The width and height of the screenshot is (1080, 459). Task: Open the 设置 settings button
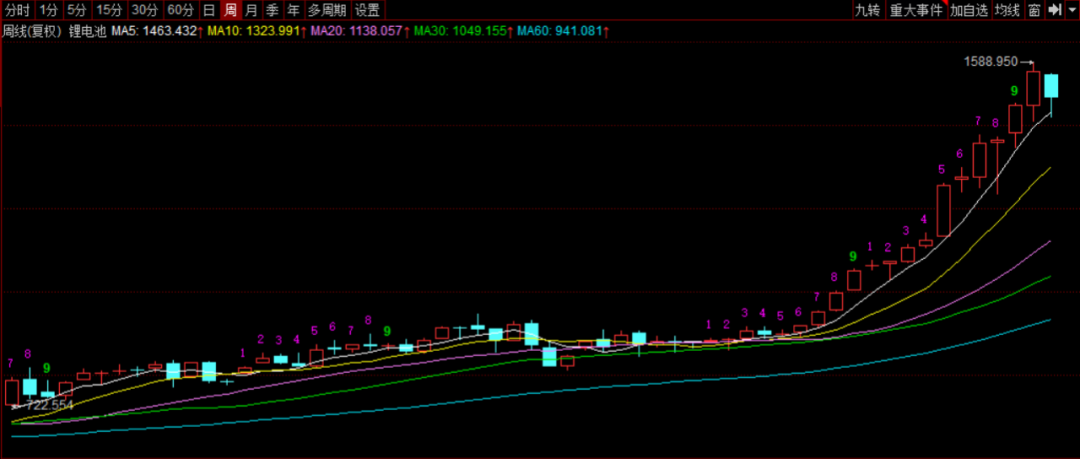[x=368, y=10]
